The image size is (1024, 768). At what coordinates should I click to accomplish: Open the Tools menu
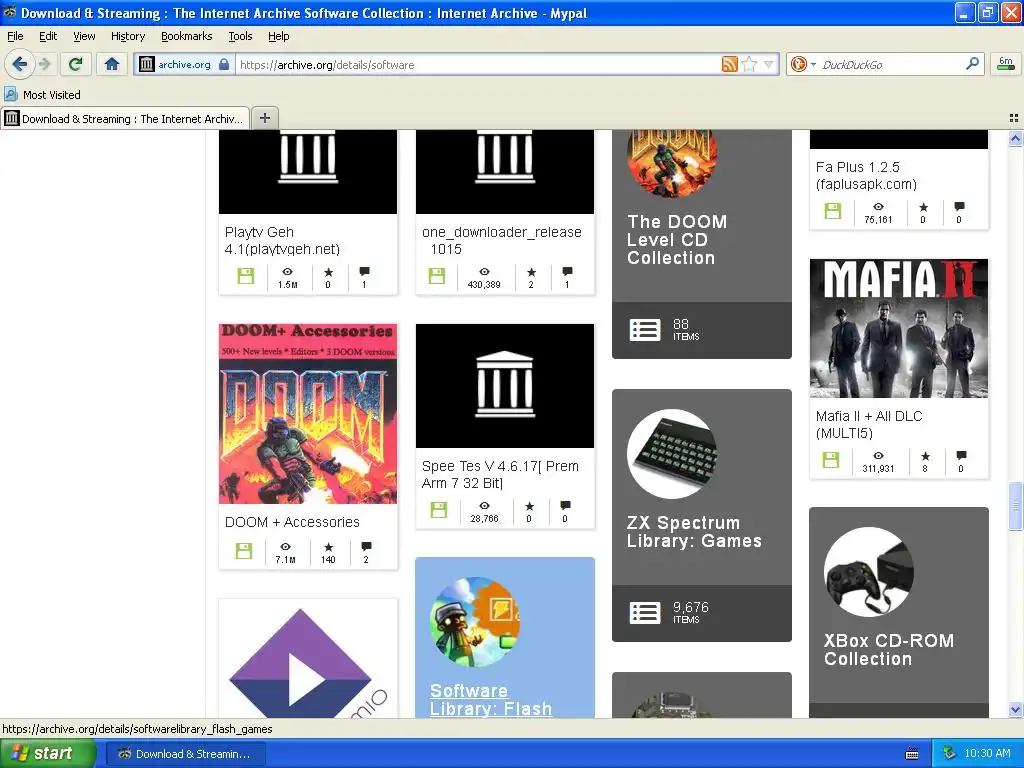(x=240, y=36)
